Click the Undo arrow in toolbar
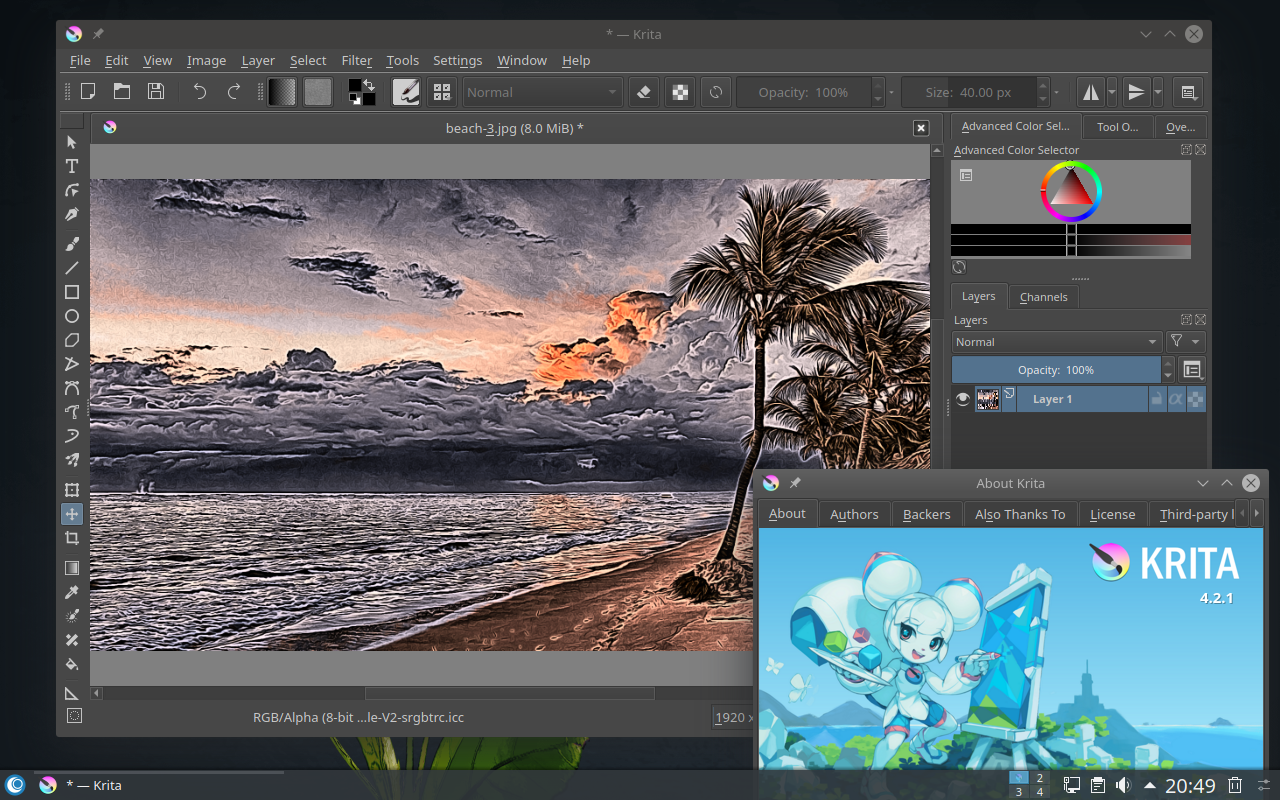This screenshot has width=1280, height=800. coord(200,92)
